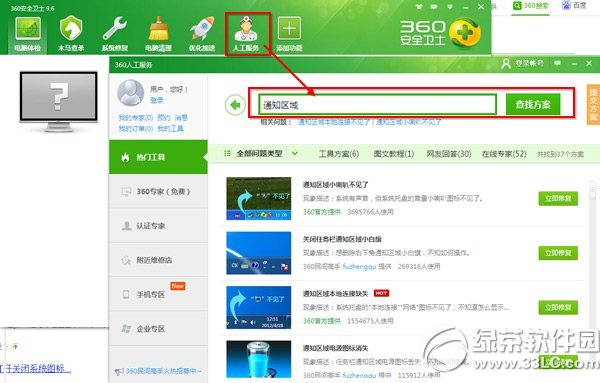Screen dimensions: 600x383
Task: Click the green back arrow button
Action: (235, 104)
